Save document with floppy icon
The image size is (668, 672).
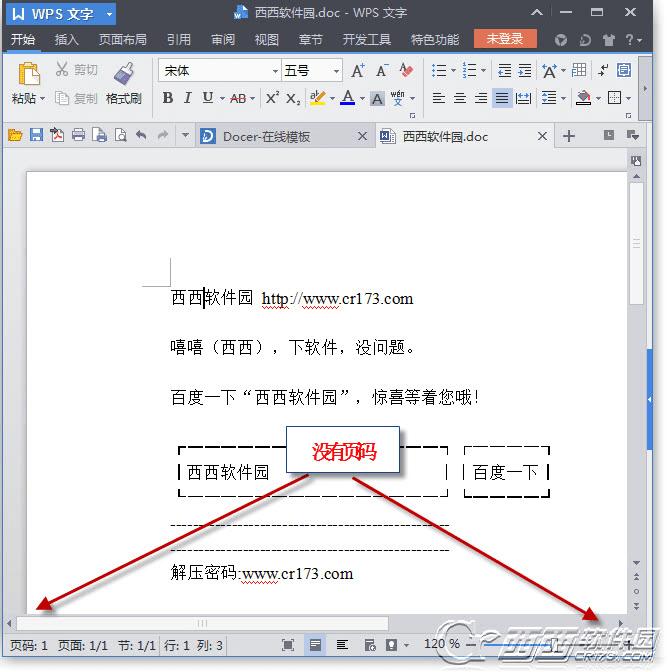tap(36, 135)
